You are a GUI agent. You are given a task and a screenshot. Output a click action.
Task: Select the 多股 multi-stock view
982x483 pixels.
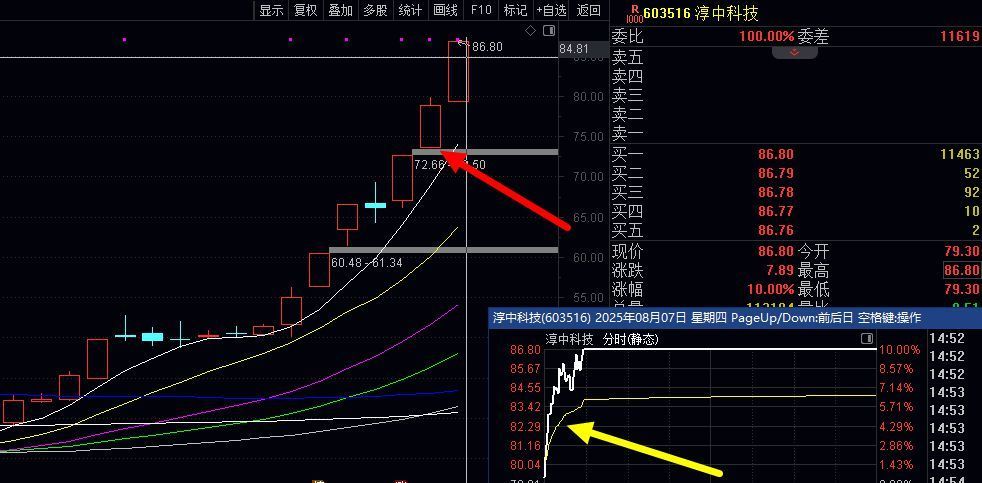tap(375, 10)
